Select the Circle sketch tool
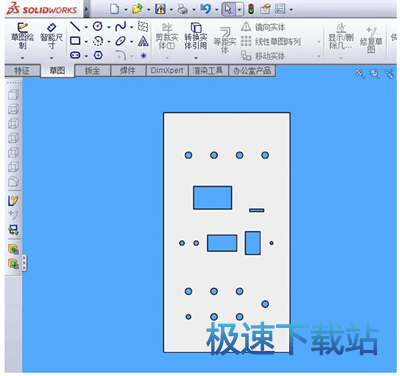Screen dimensions: 400x376 pyautogui.click(x=98, y=26)
